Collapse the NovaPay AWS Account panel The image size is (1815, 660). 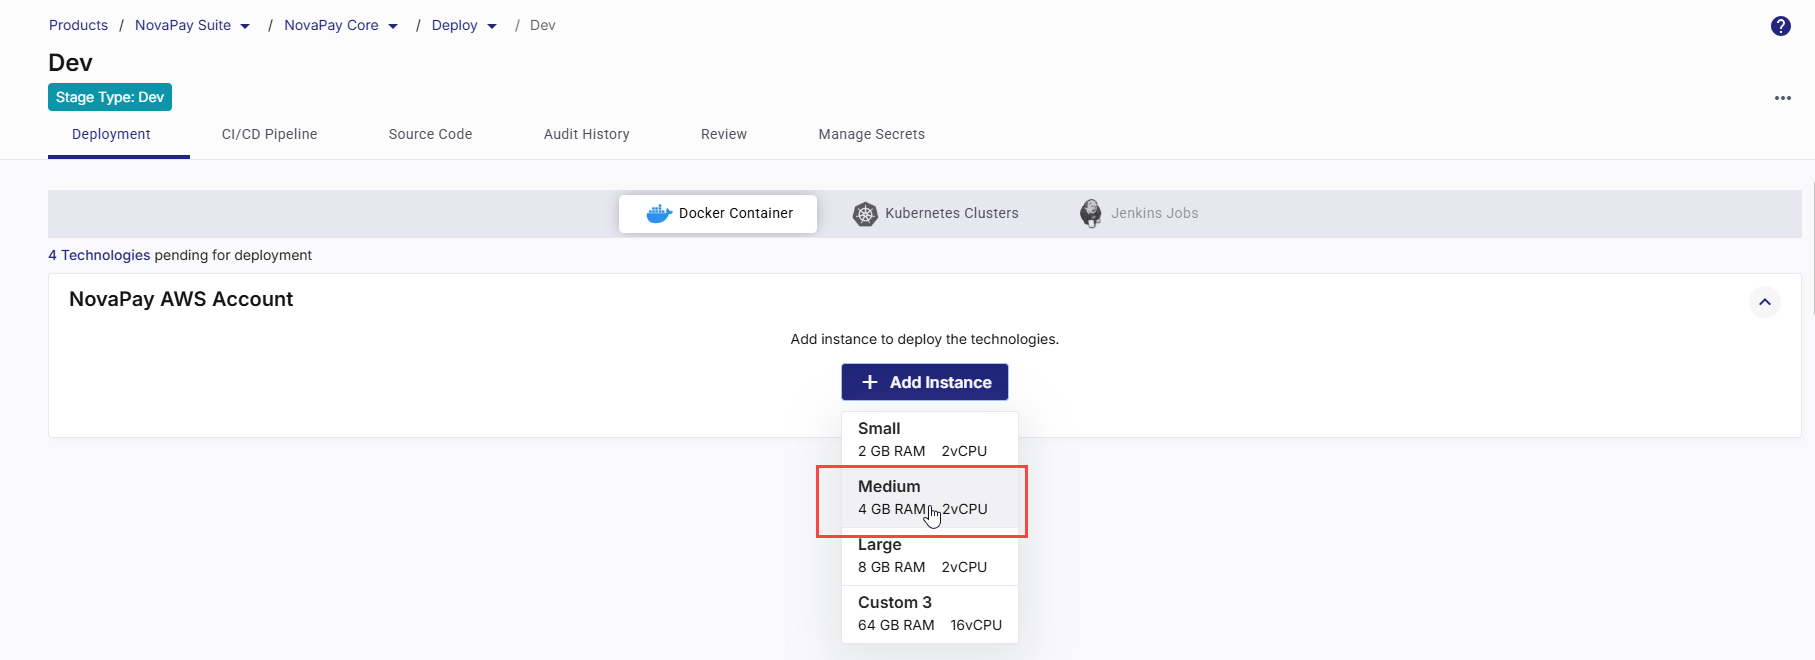pos(1764,302)
